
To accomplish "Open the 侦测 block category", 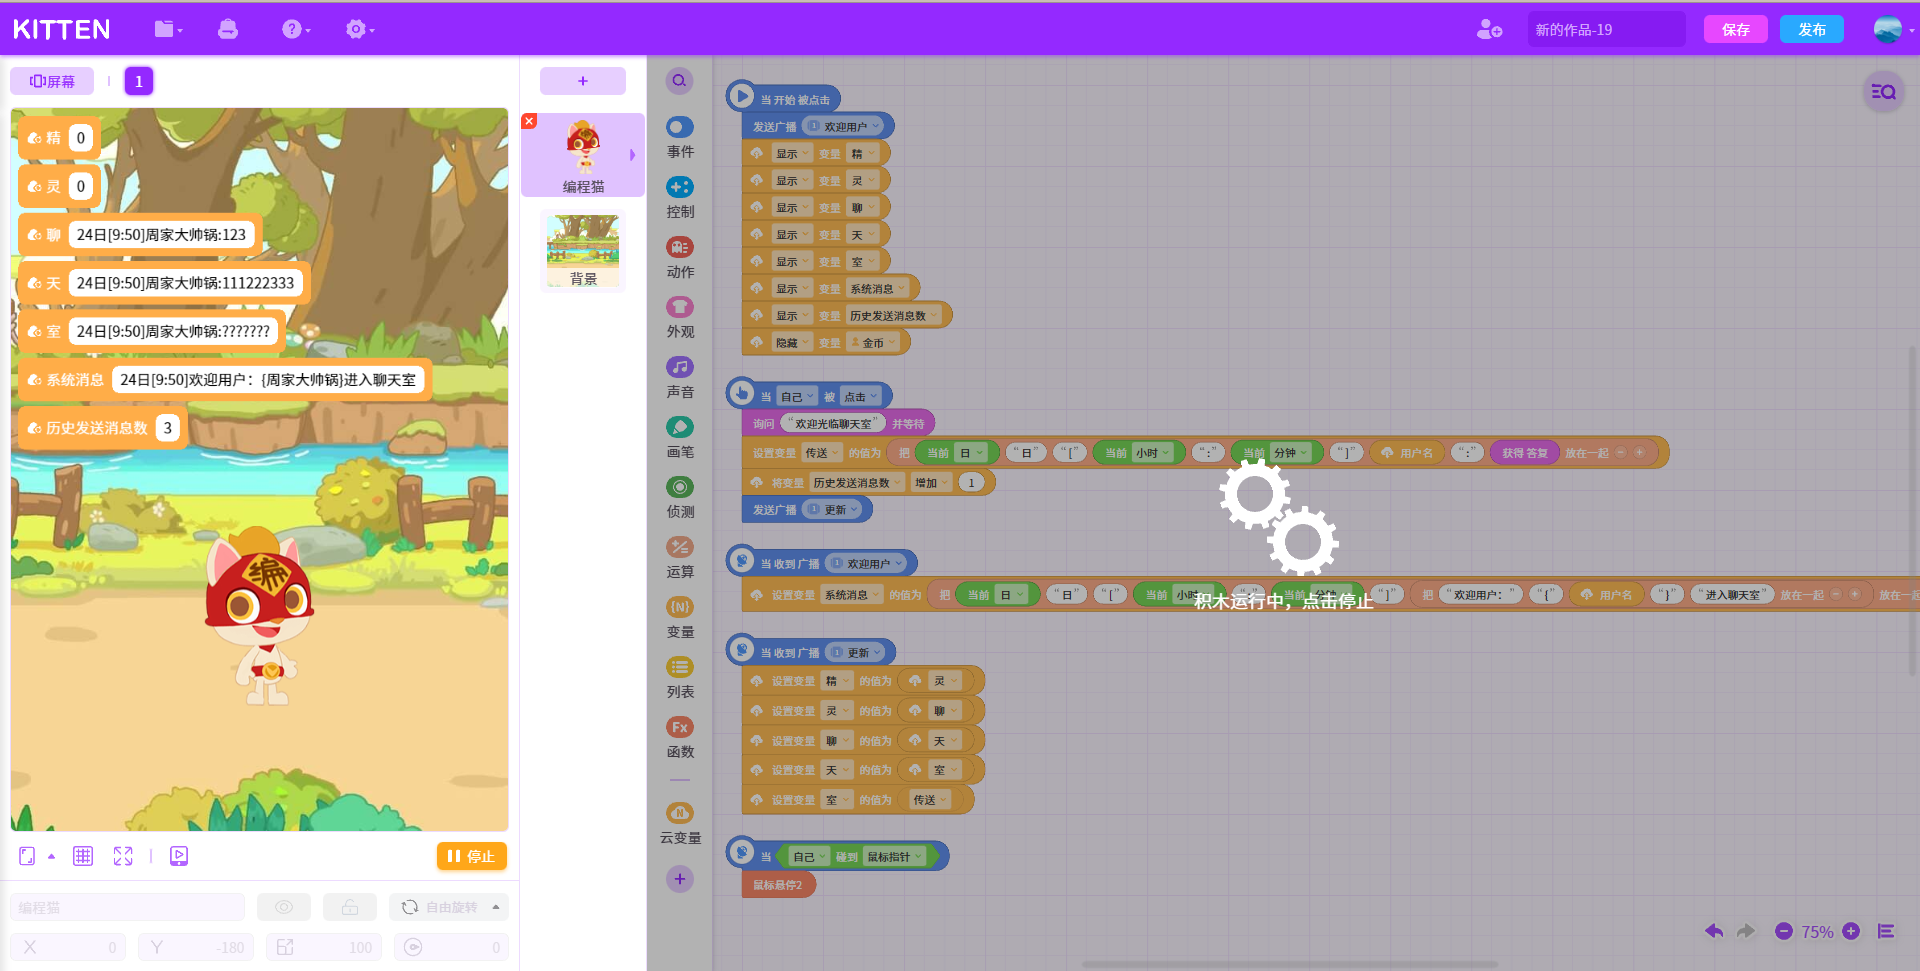I will coord(680,498).
